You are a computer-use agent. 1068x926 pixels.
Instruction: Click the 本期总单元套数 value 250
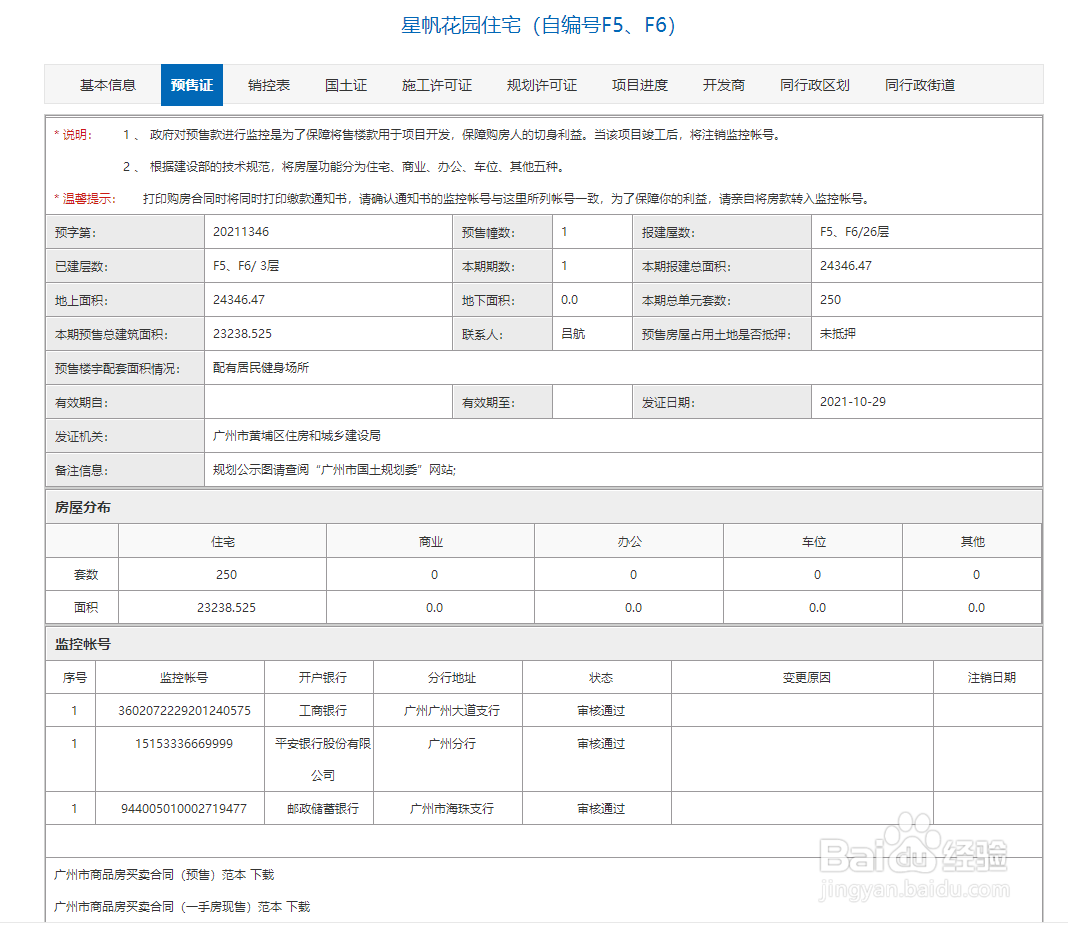coord(830,300)
